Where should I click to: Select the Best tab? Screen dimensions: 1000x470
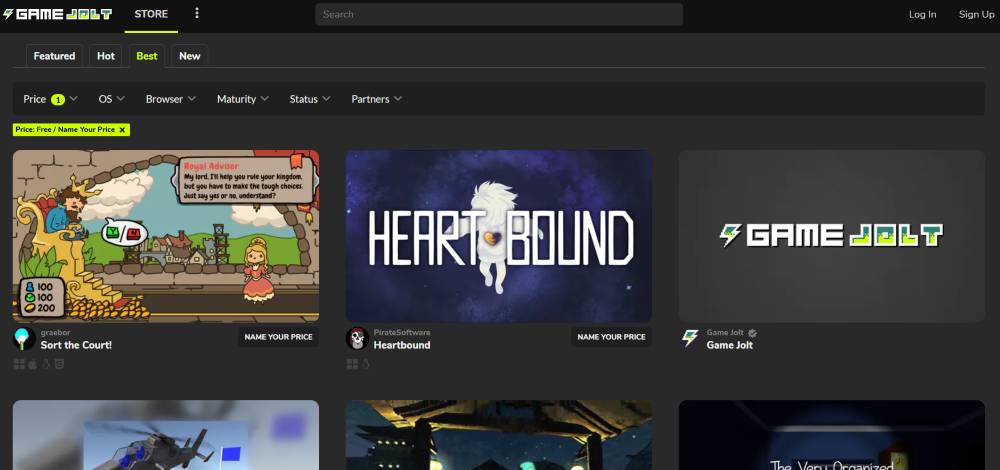pyautogui.click(x=147, y=56)
